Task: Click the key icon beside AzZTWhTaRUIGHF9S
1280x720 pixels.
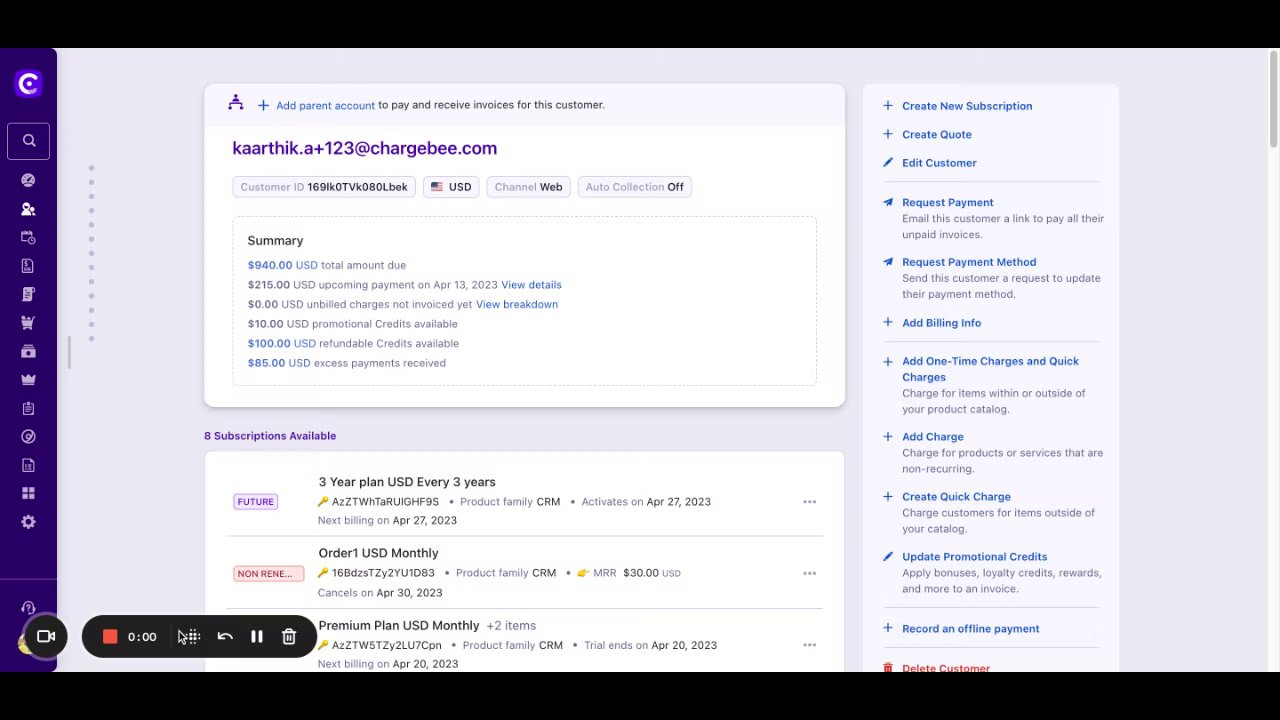Action: point(323,502)
